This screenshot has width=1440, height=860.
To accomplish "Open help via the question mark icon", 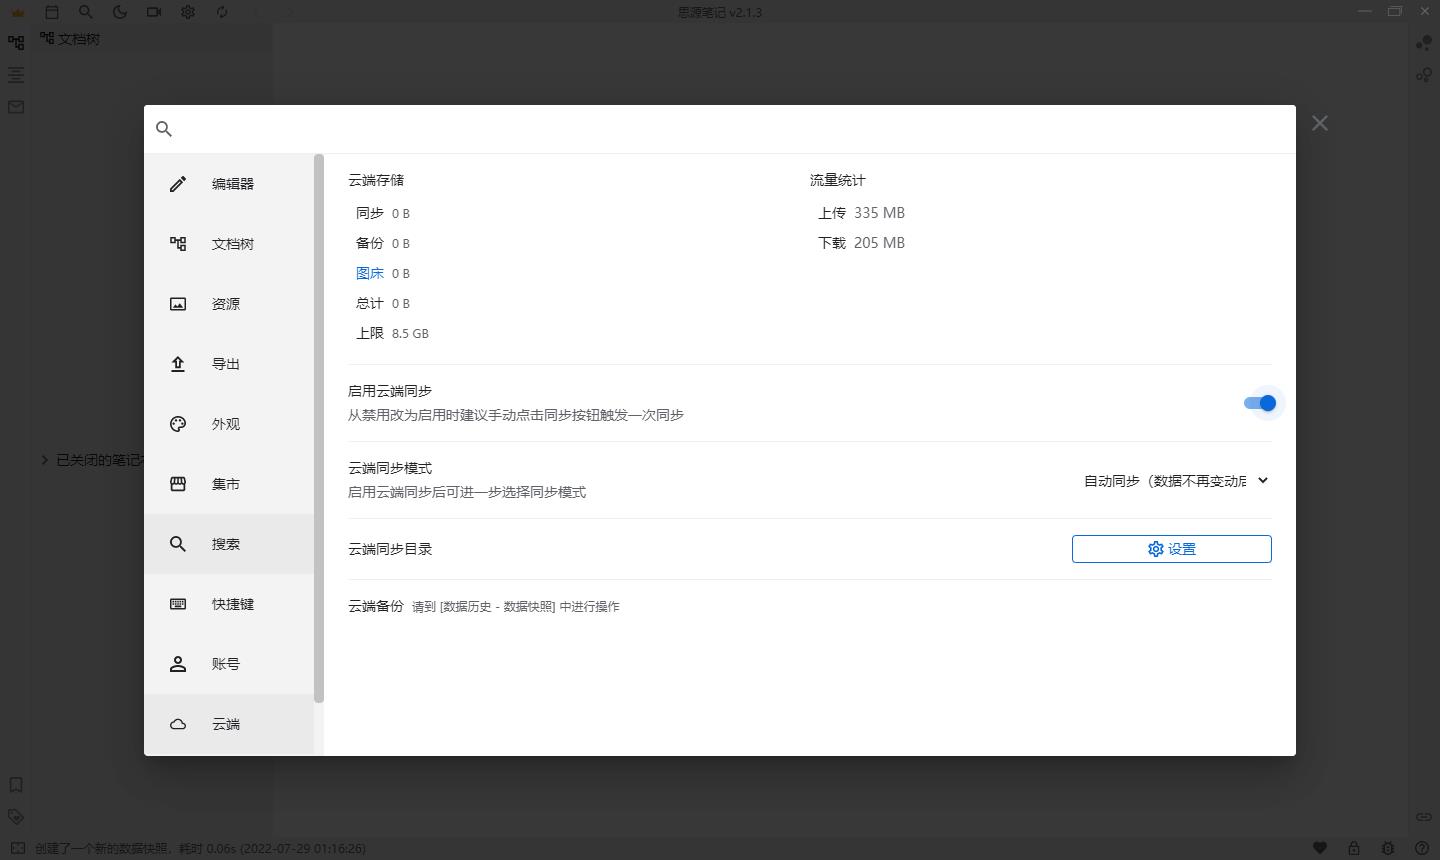I will pos(1422,847).
